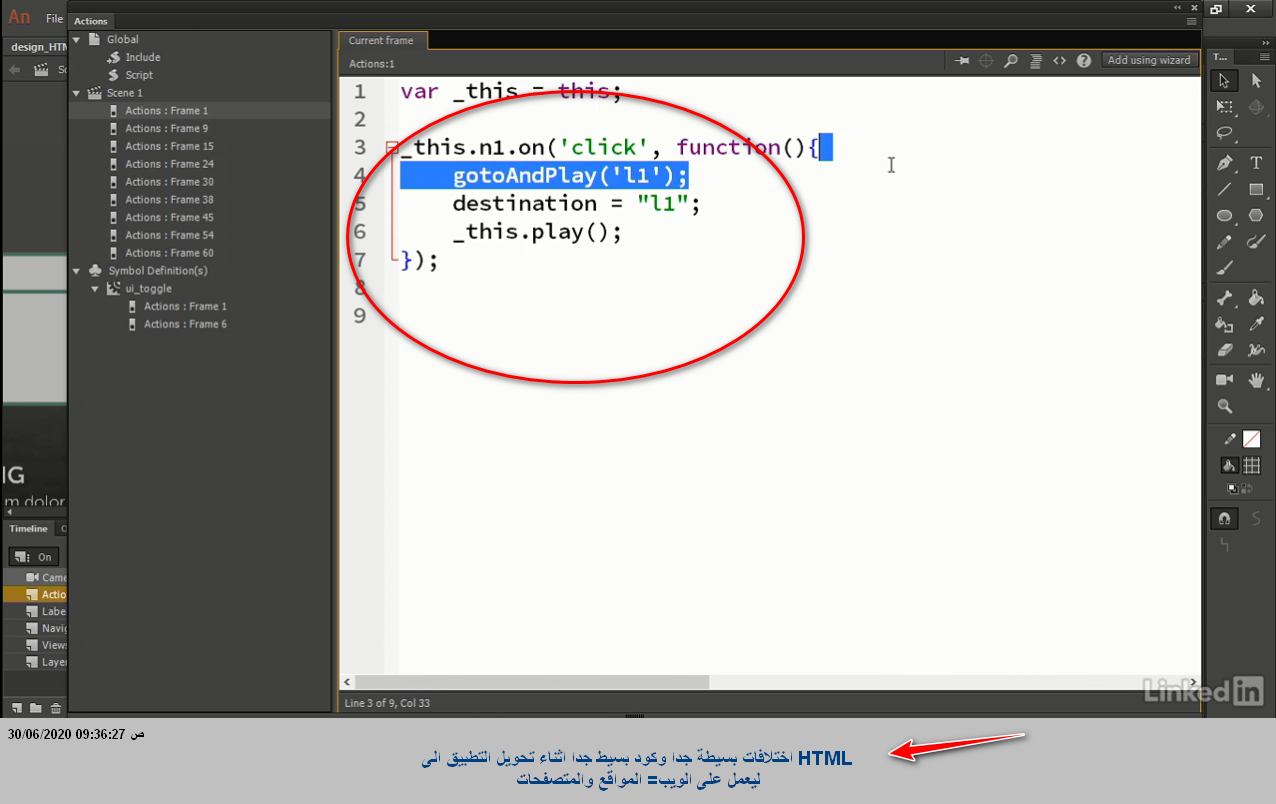Open the File menu
The image size is (1276, 804).
54,18
